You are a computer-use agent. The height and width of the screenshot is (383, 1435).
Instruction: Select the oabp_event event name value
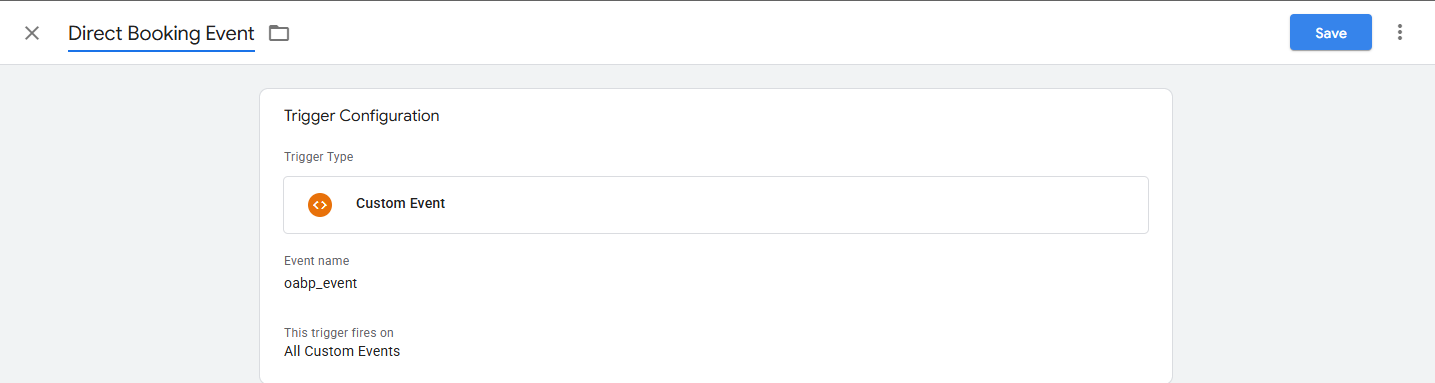[320, 283]
